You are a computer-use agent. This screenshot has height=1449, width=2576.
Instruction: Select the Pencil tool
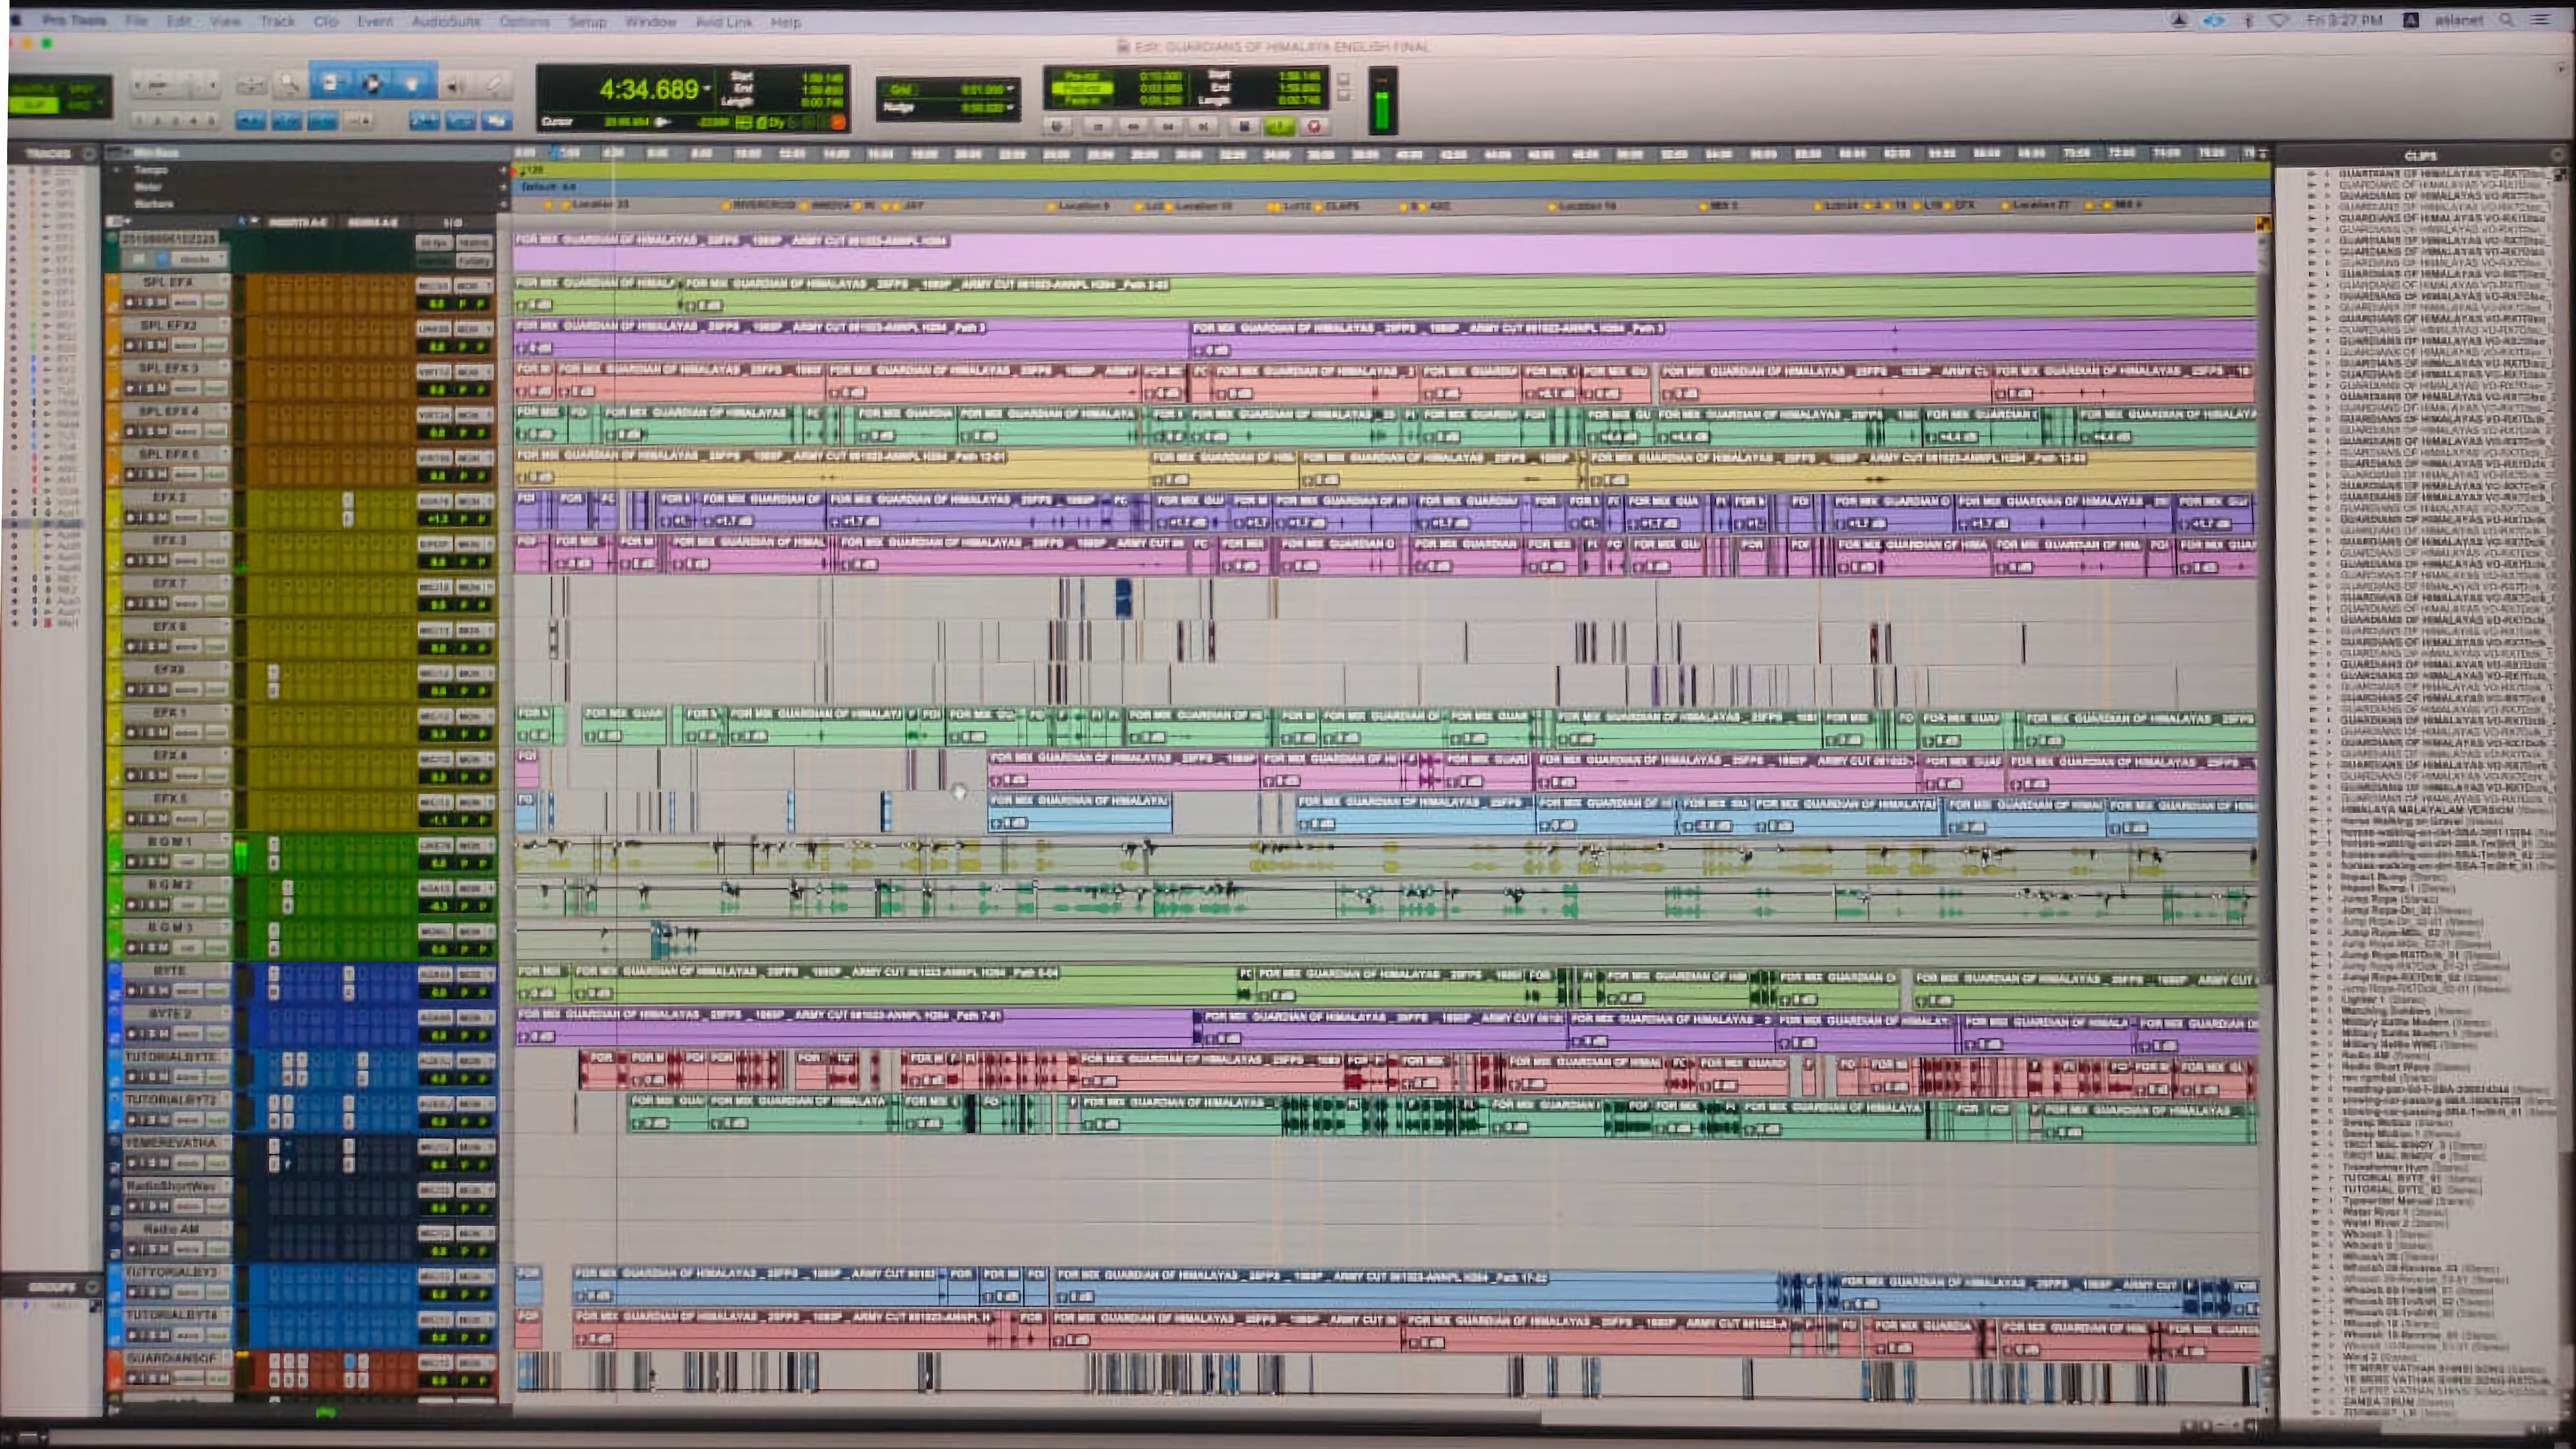coord(494,85)
